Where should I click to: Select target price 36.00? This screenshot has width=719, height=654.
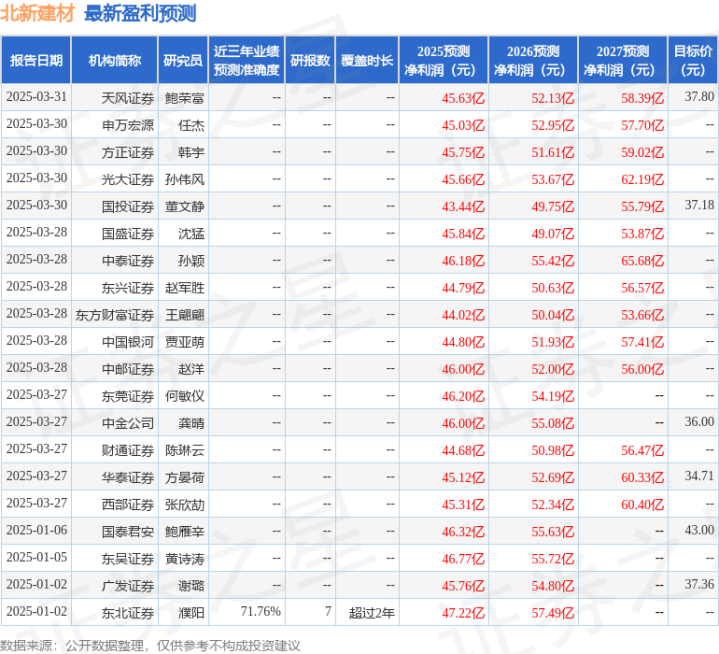[699, 421]
